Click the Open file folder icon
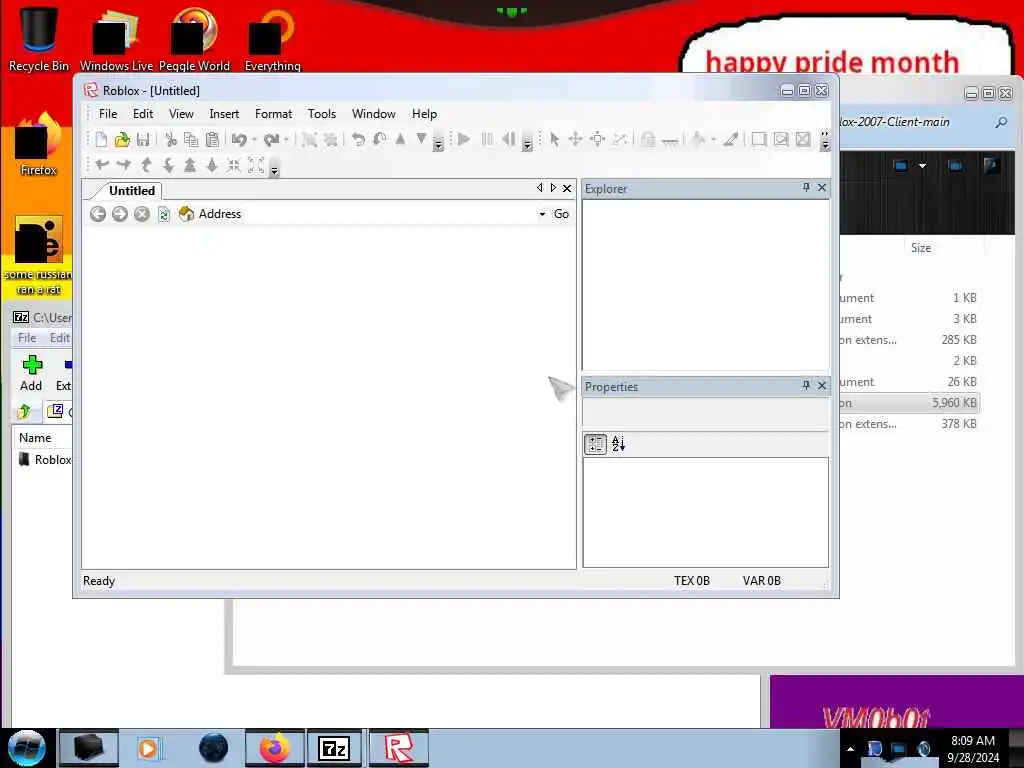Screen dimensions: 1024x768 (122, 139)
